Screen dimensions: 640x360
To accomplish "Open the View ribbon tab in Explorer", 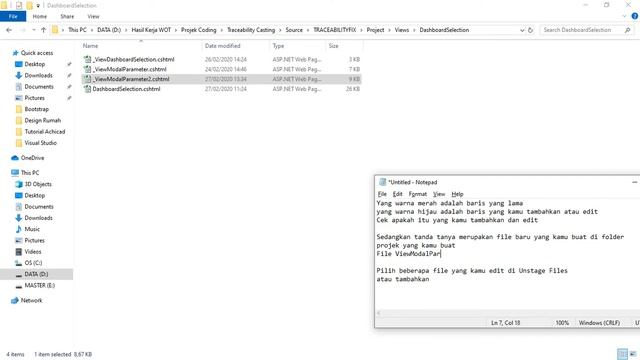I will pos(93,16).
